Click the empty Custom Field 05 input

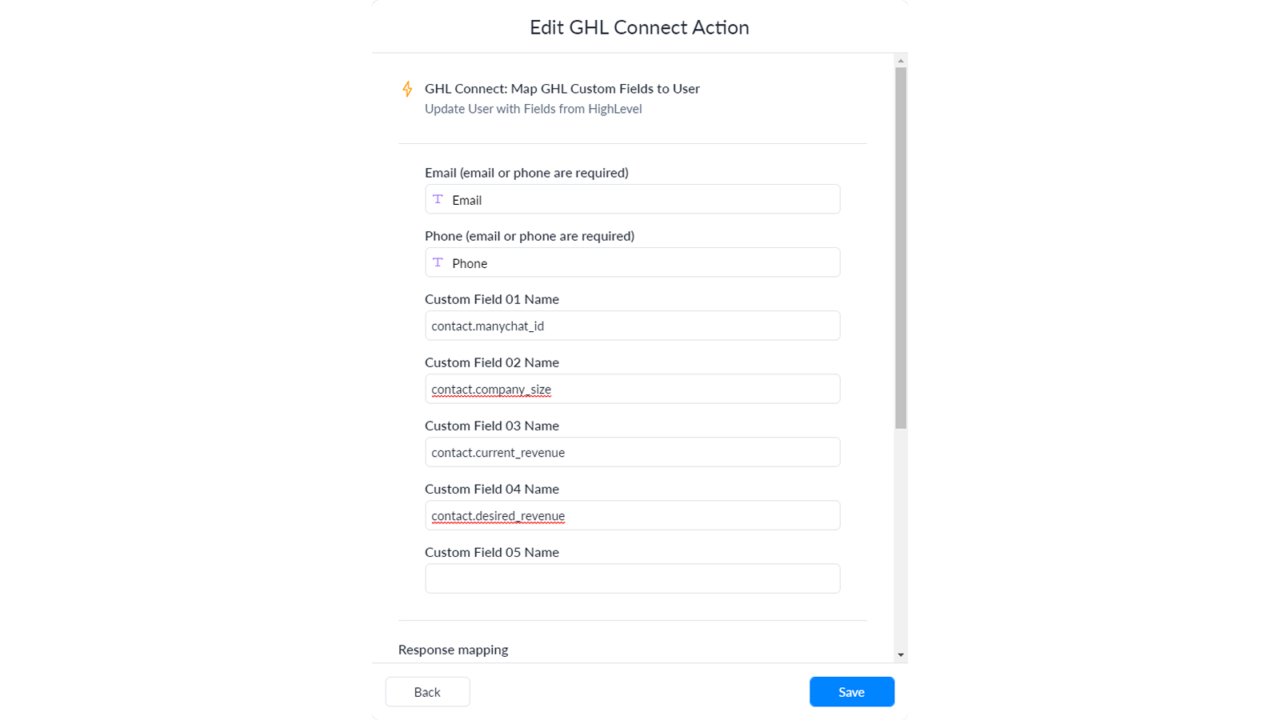[632, 578]
